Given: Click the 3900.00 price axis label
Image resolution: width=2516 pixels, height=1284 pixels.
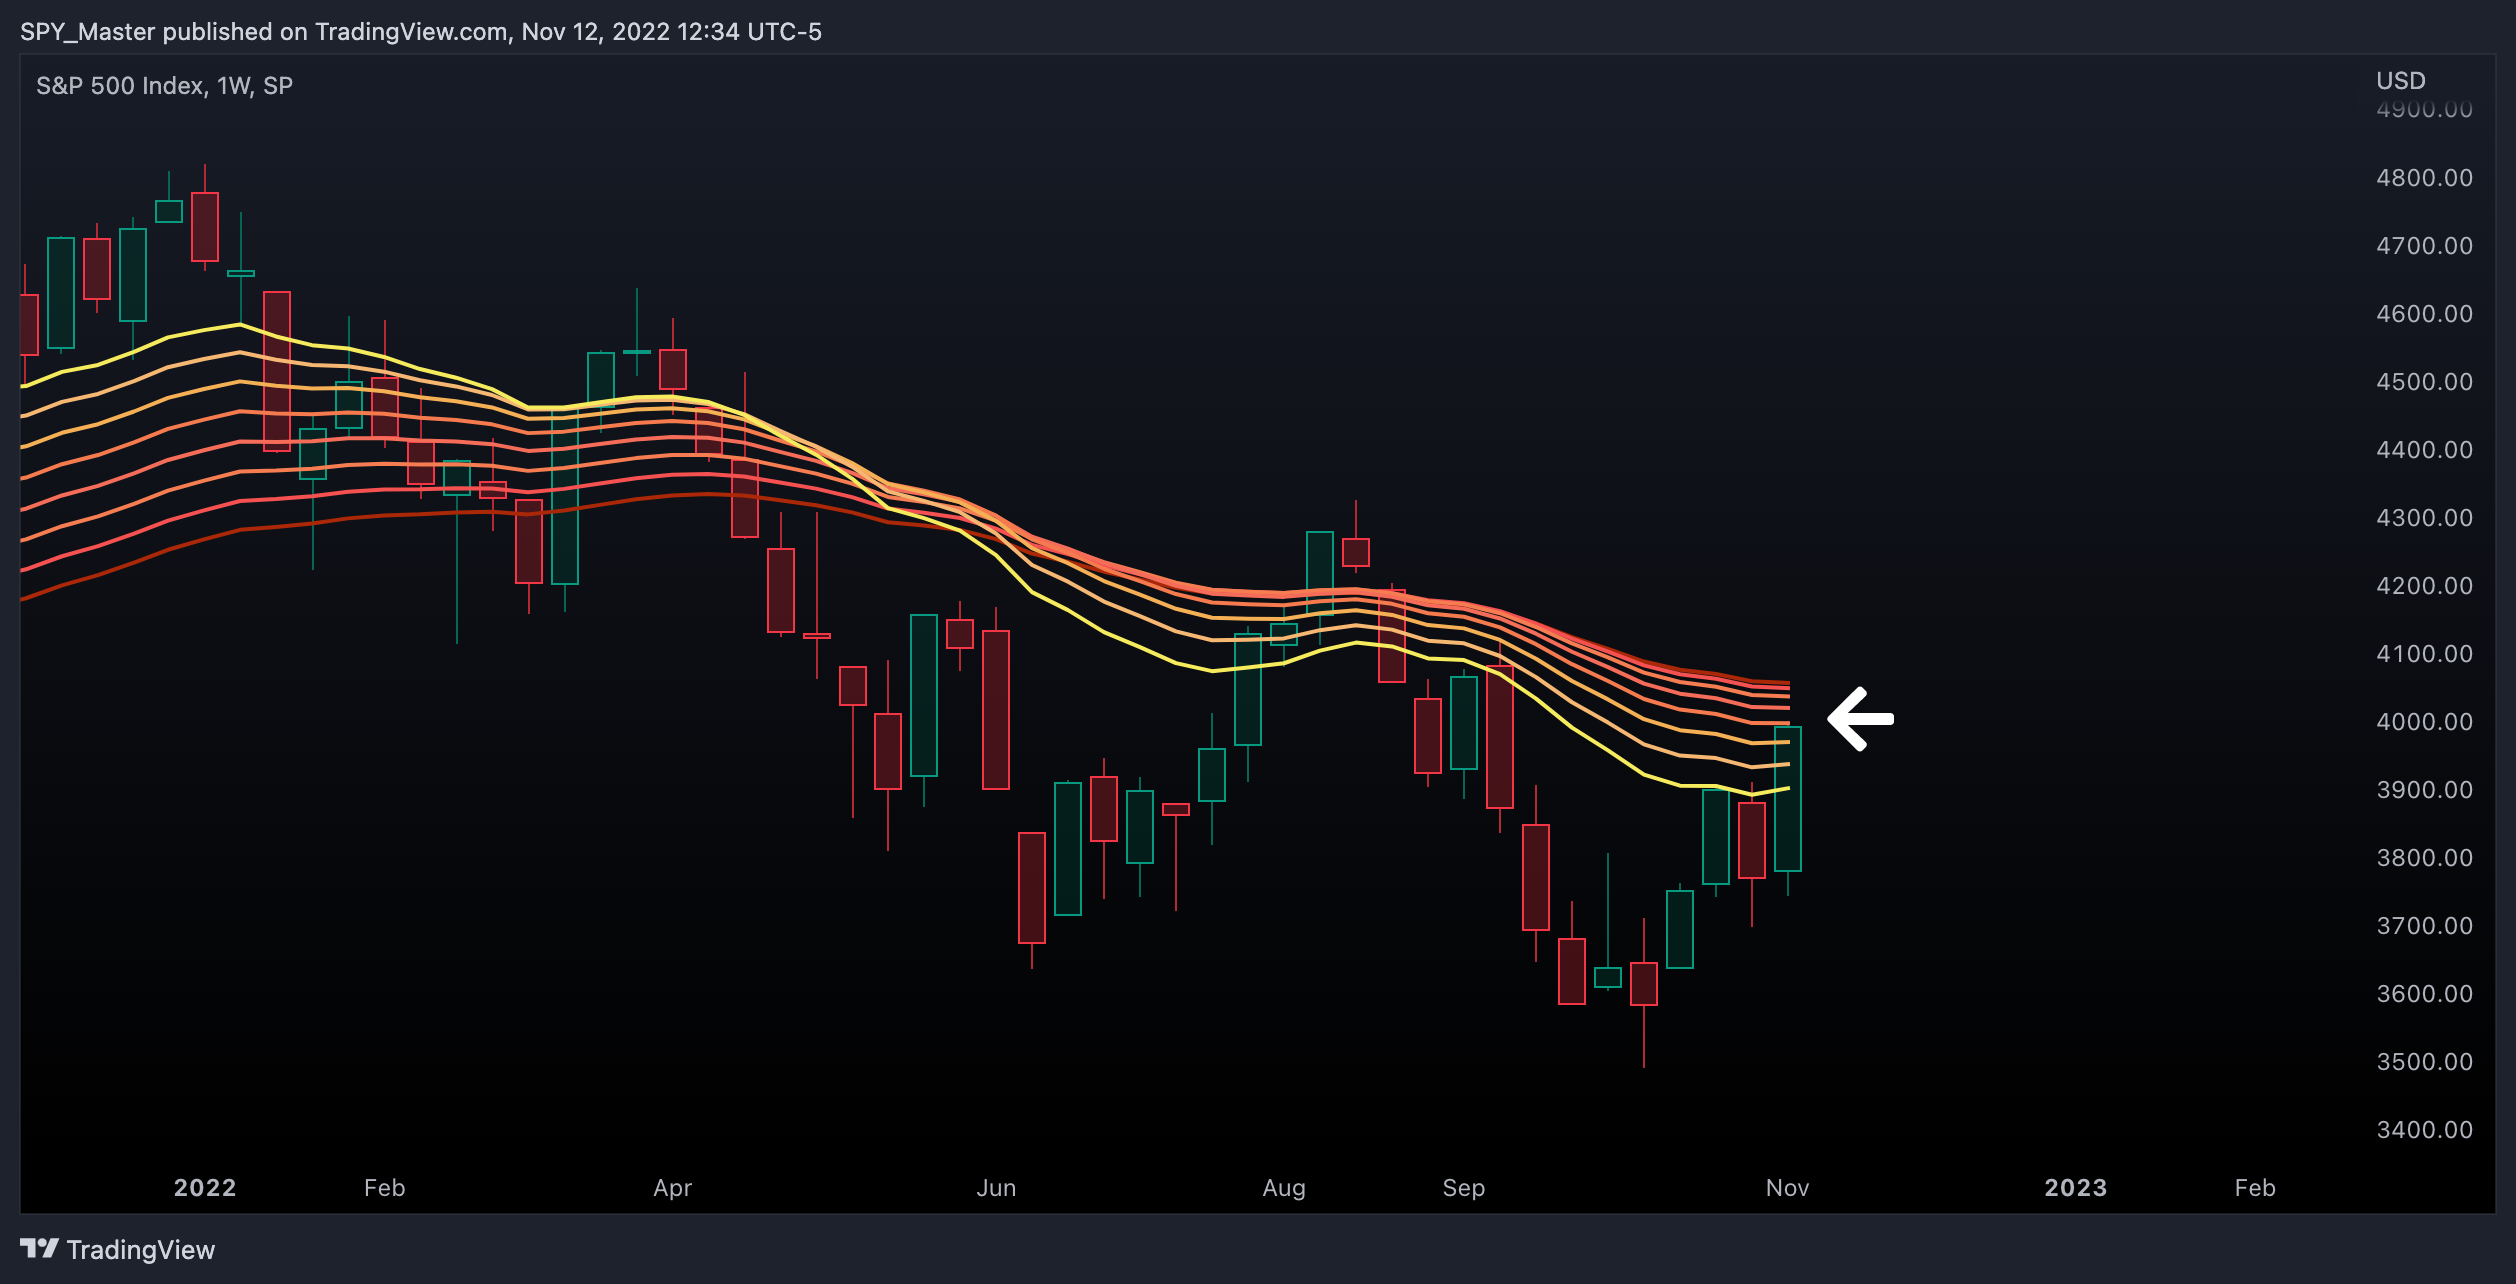Looking at the screenshot, I should 2424,790.
